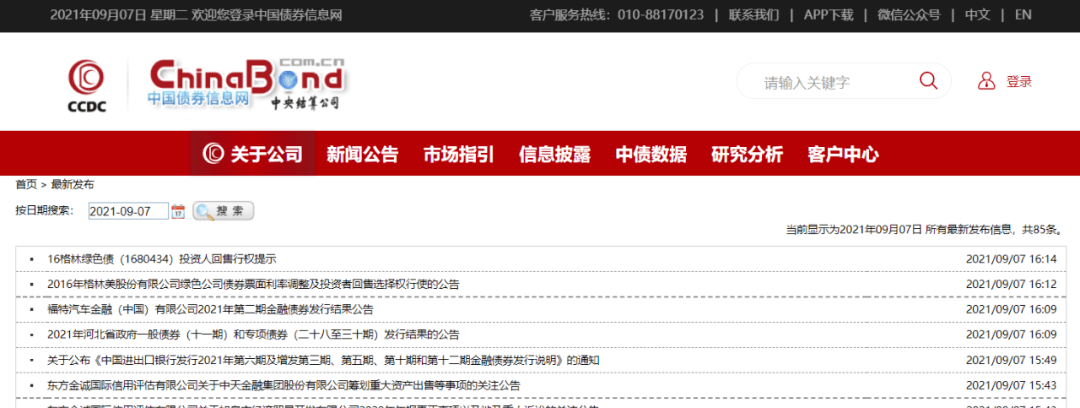Viewport: 1080px width, 408px height.
Task: Click the ChinaBond 中国债券信息网 logo
Action: [x=245, y=84]
